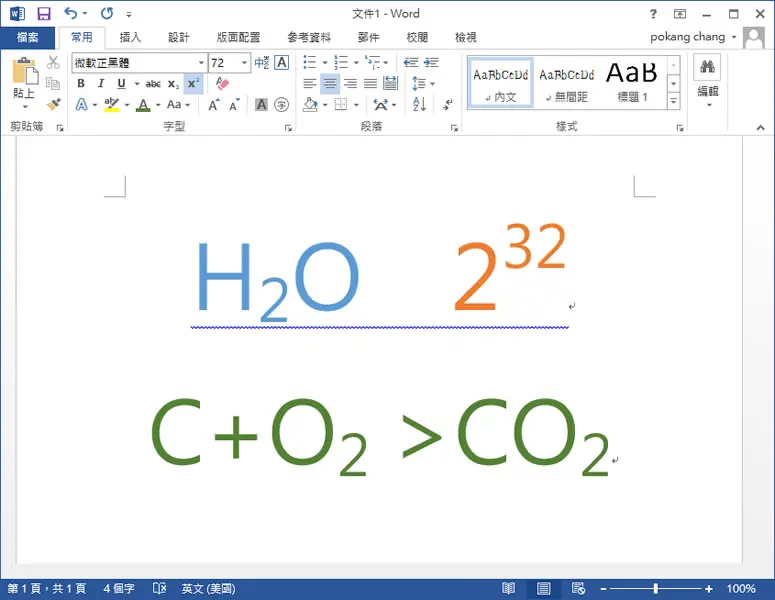Toggle Bold formatting
775x600 pixels.
[x=81, y=84]
